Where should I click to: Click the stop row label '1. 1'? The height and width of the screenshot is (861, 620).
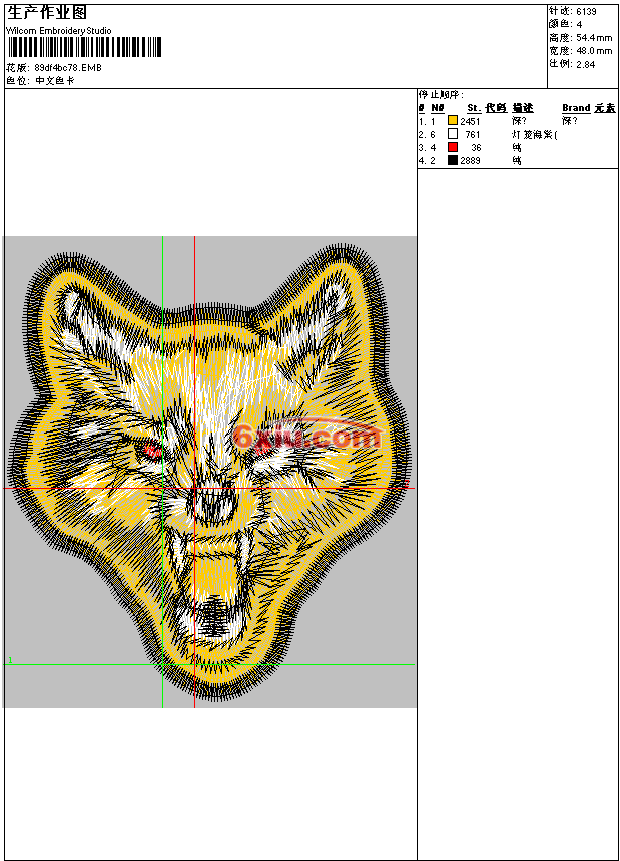coord(427,121)
